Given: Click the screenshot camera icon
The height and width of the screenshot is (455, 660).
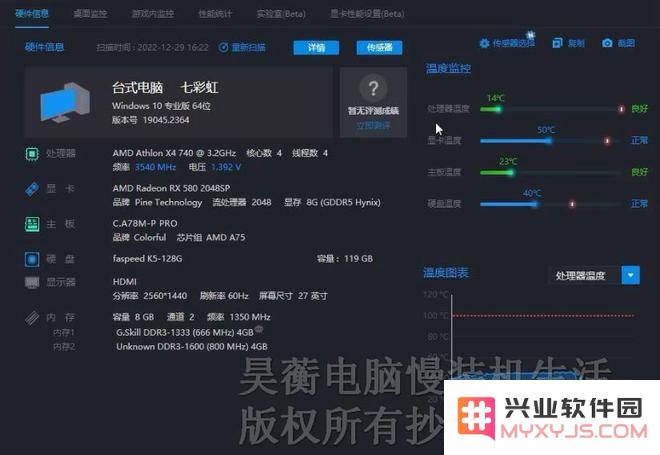Looking at the screenshot, I should click(x=607, y=43).
